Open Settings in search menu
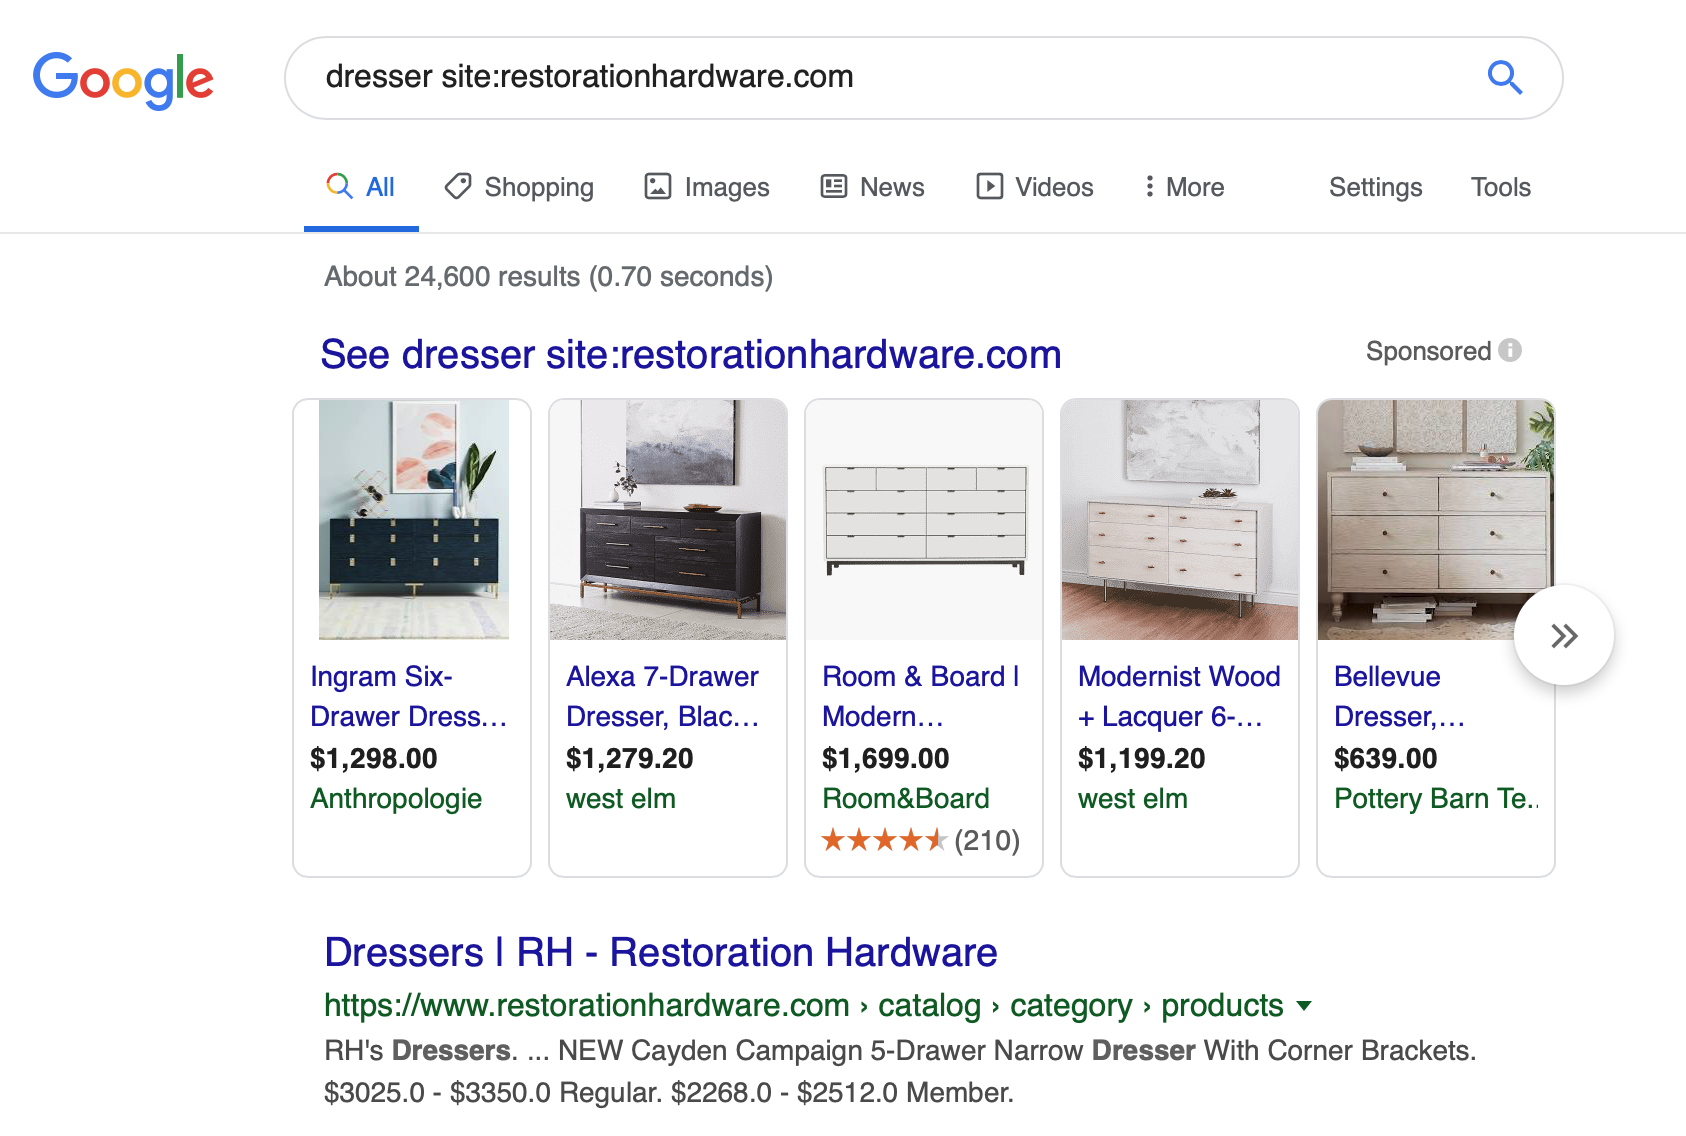1686x1136 pixels. pyautogui.click(x=1375, y=187)
